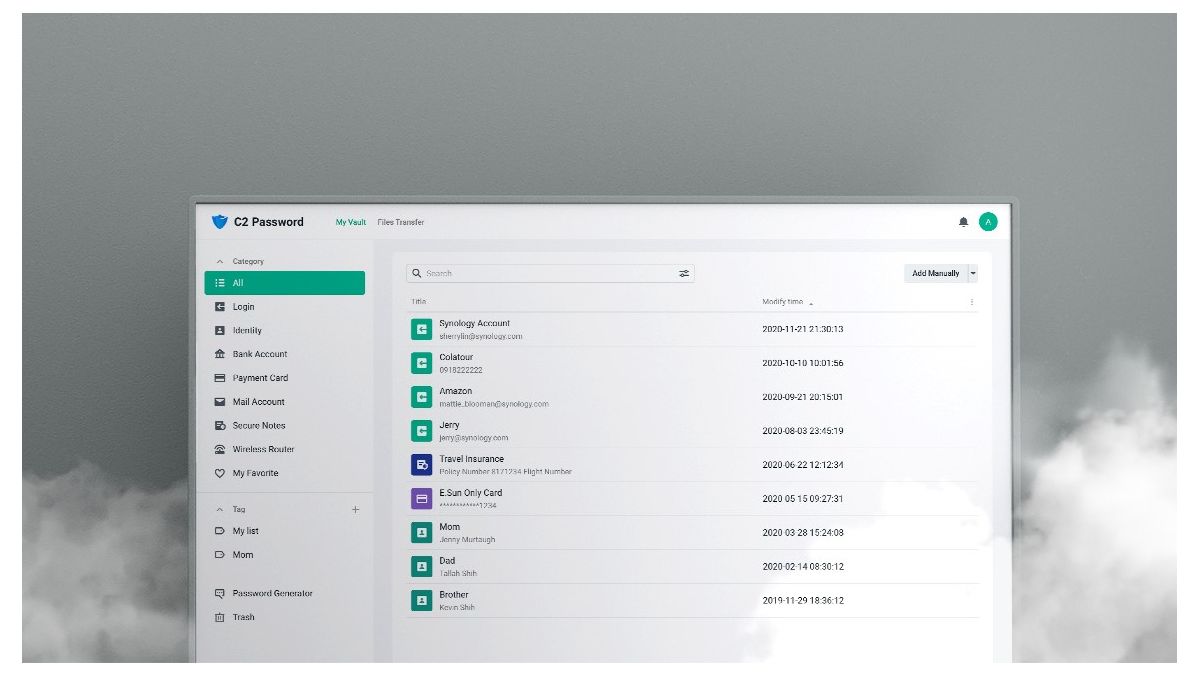Click the plus icon to add tag
Screen dimensions: 1200x675
[x=355, y=509]
